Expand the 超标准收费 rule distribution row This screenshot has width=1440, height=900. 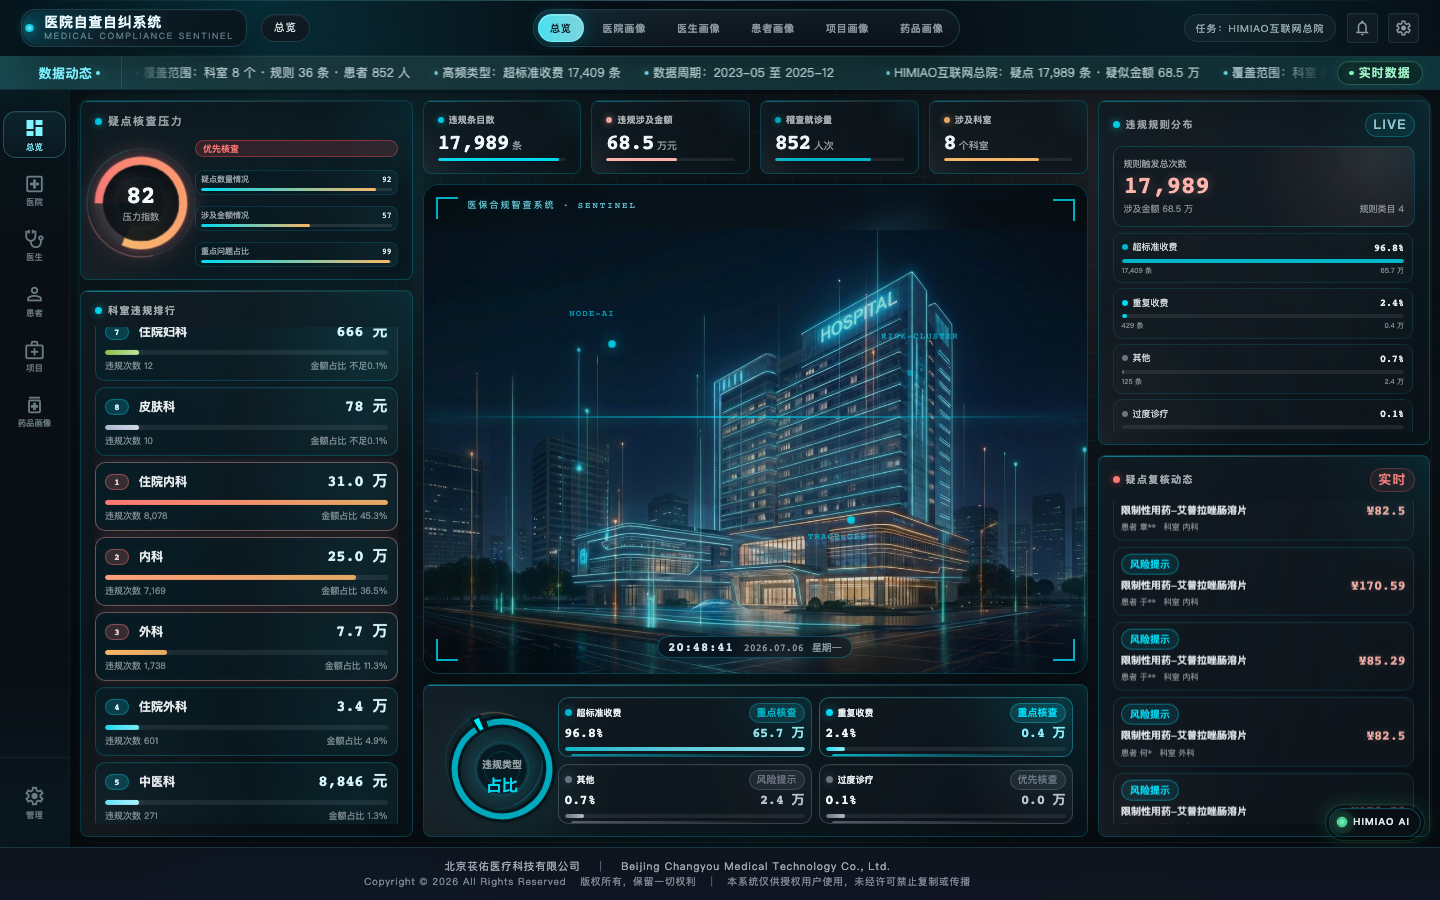[1264, 258]
